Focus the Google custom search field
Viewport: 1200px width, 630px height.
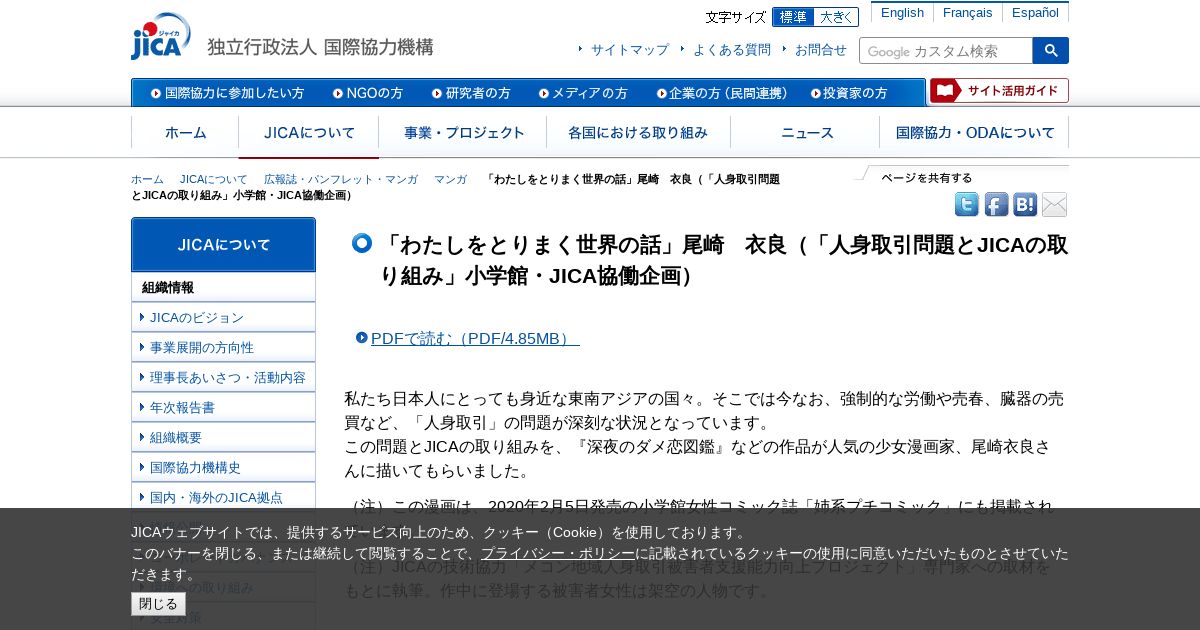tap(946, 51)
